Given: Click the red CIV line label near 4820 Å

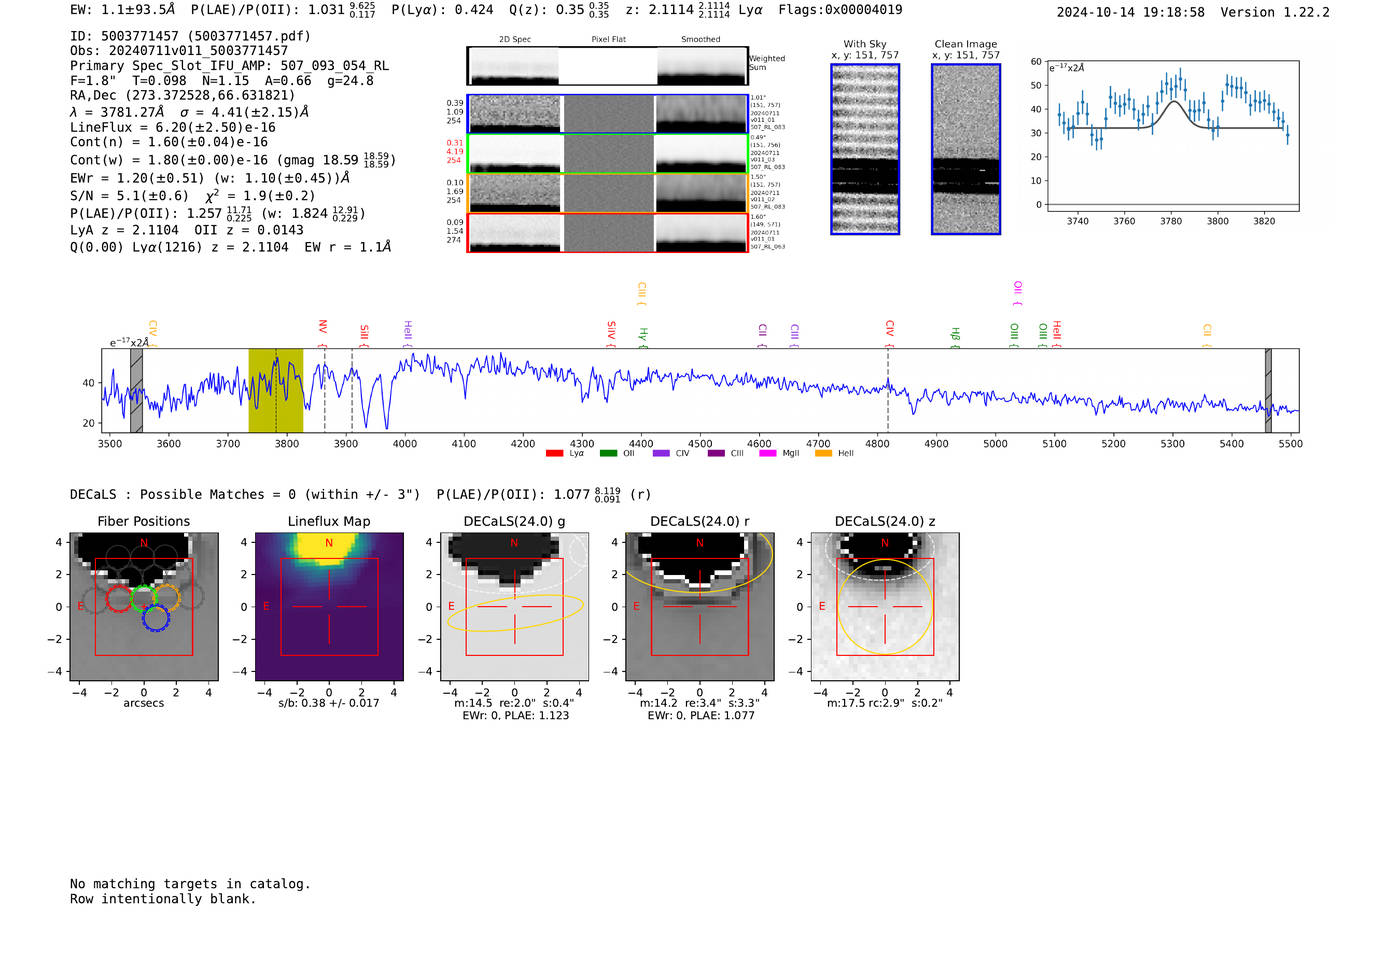Looking at the screenshot, I should 889,331.
